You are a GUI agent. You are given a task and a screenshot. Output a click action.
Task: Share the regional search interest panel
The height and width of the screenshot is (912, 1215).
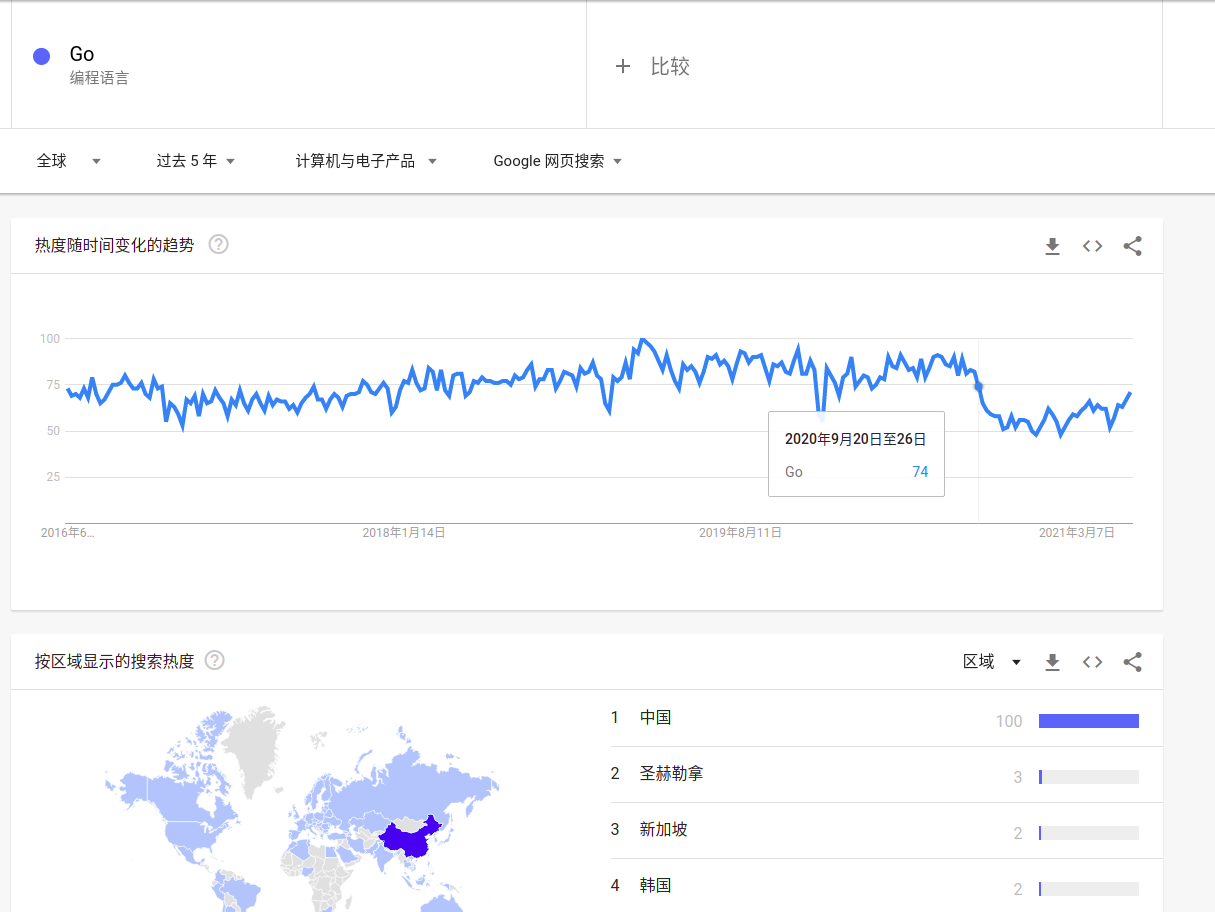click(1132, 662)
